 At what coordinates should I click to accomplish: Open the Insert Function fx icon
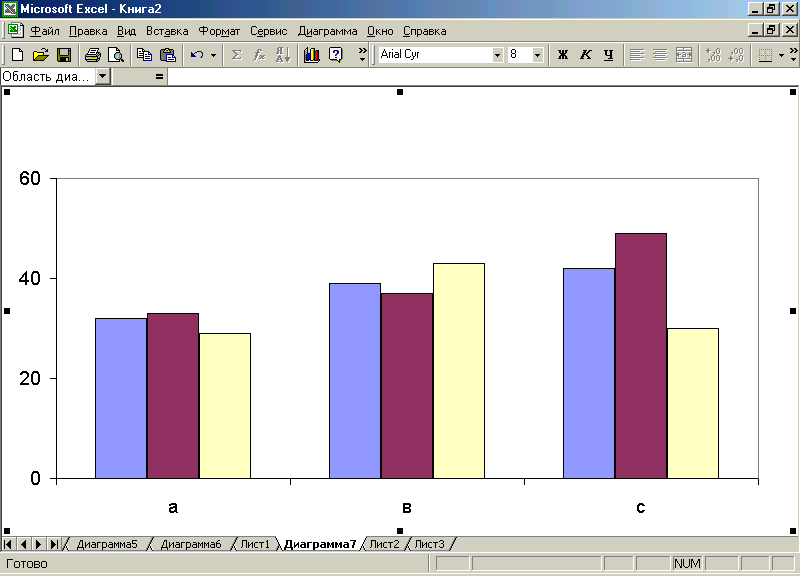tap(259, 55)
